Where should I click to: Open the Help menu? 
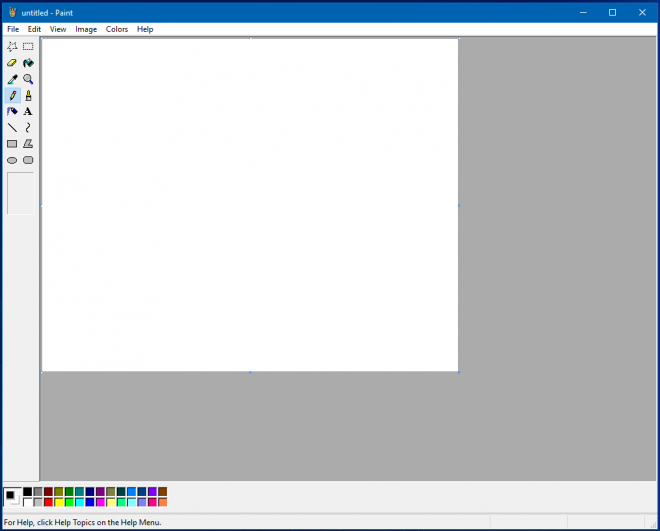pyautogui.click(x=145, y=29)
